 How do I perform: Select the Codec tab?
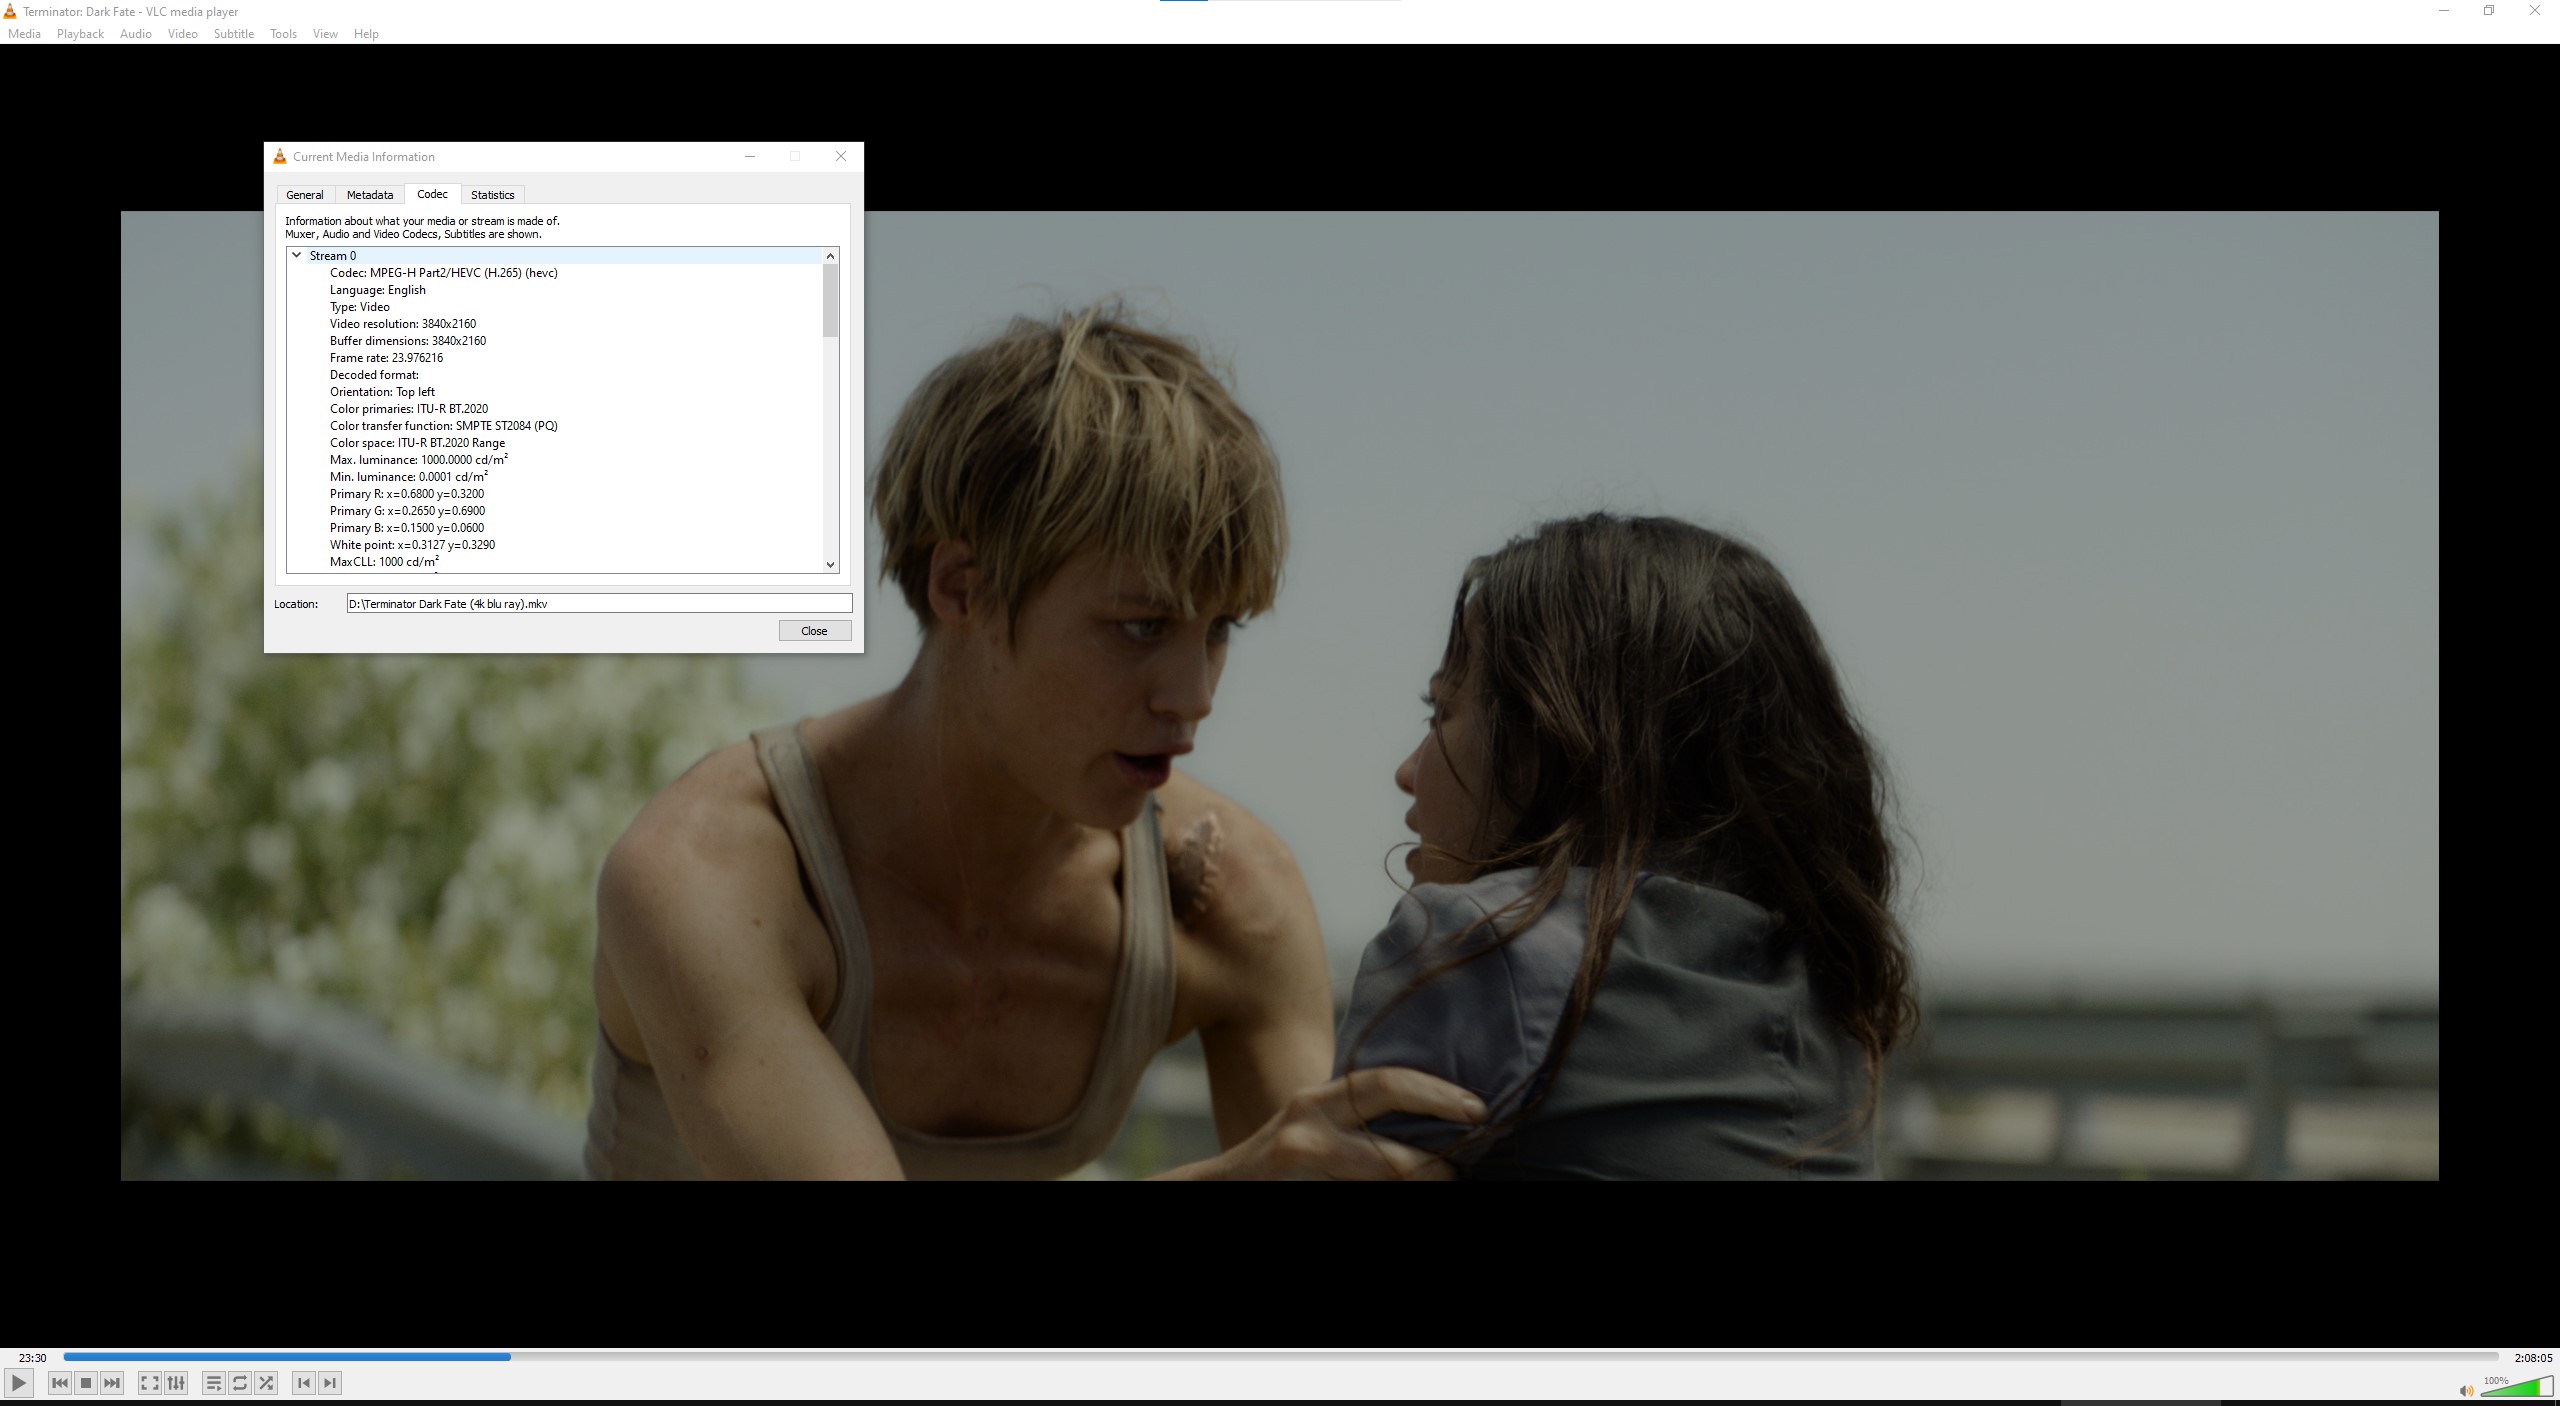pos(432,194)
